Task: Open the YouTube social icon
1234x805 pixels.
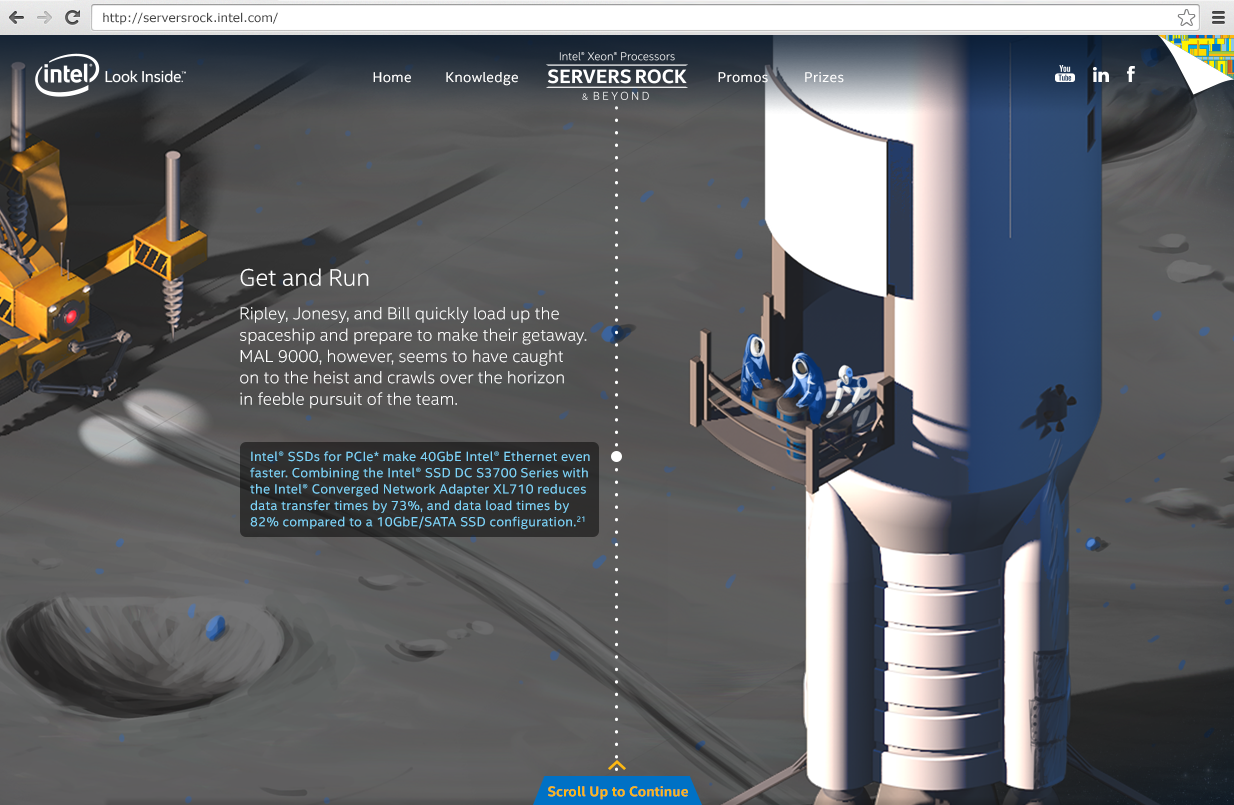Action: [1065, 74]
